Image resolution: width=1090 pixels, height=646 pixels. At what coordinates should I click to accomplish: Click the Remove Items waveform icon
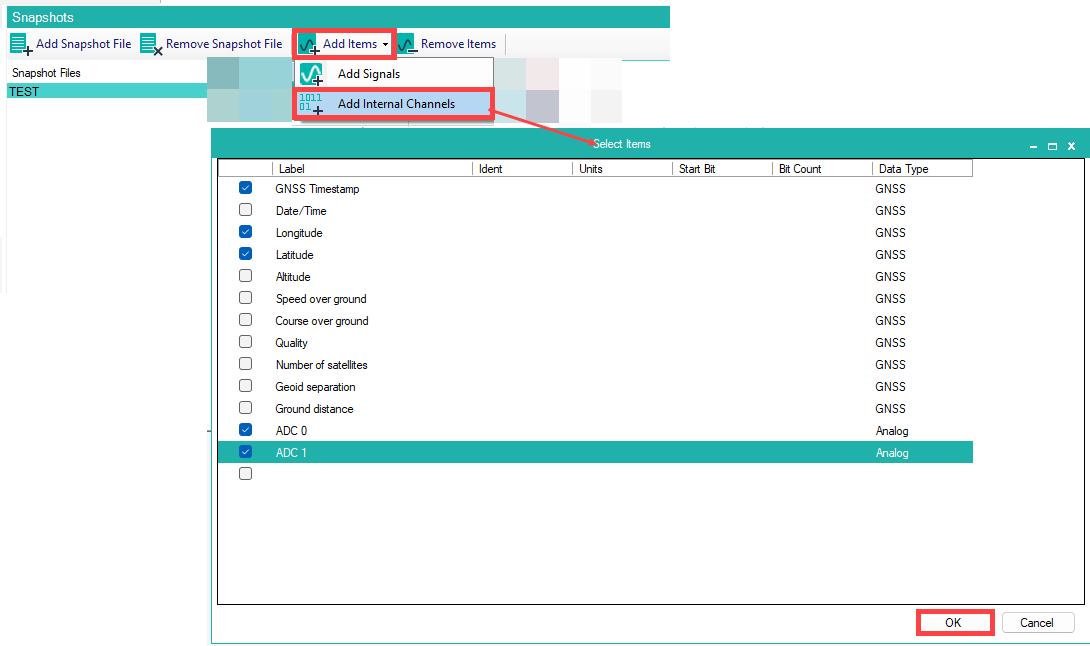pyautogui.click(x=407, y=44)
